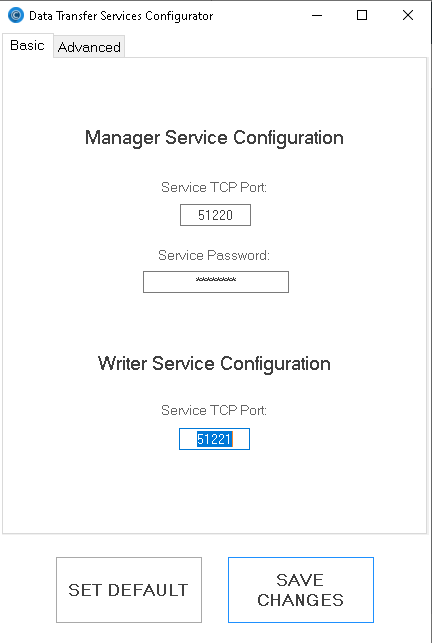Maximize the Configurator window
The height and width of the screenshot is (643, 432).
coord(362,16)
